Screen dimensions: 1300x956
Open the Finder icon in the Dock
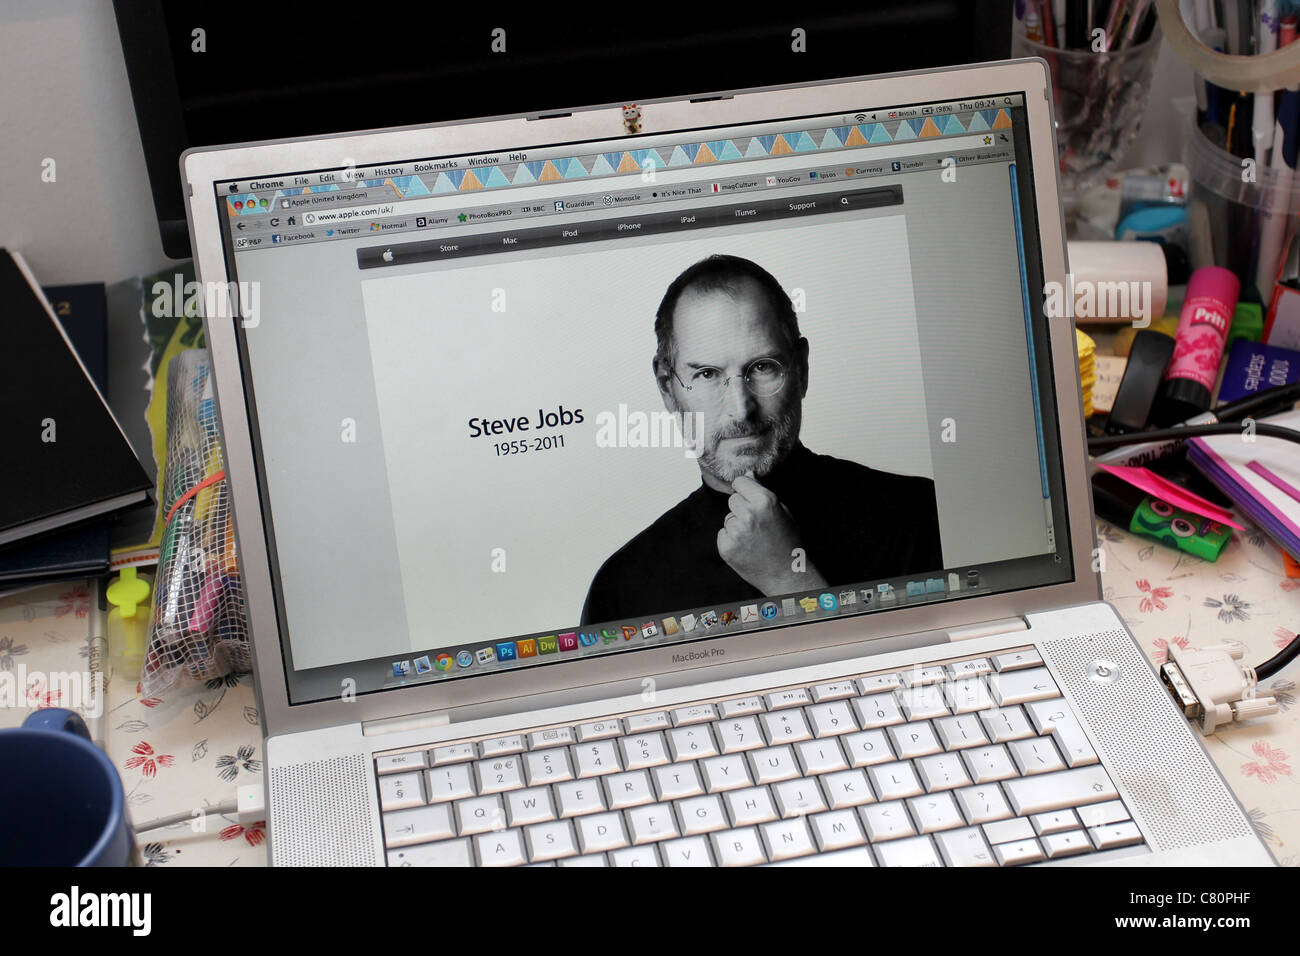tap(400, 669)
